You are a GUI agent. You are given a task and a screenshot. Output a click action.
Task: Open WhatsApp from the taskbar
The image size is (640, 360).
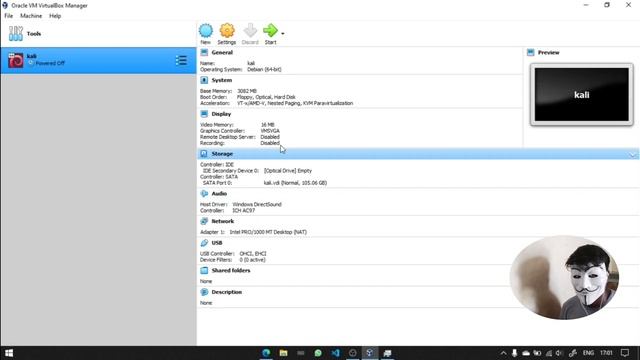click(x=318, y=353)
